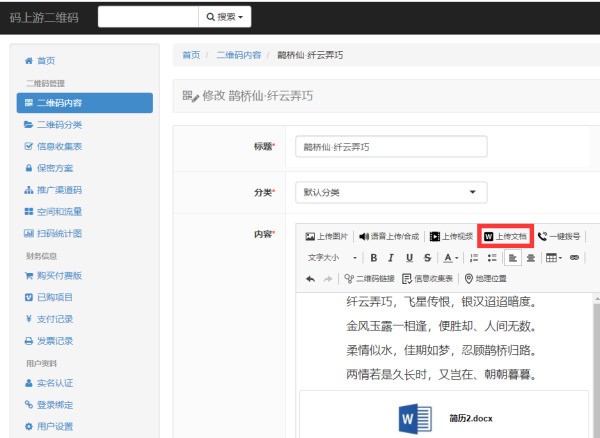Click the 标题 title input field

click(x=391, y=146)
